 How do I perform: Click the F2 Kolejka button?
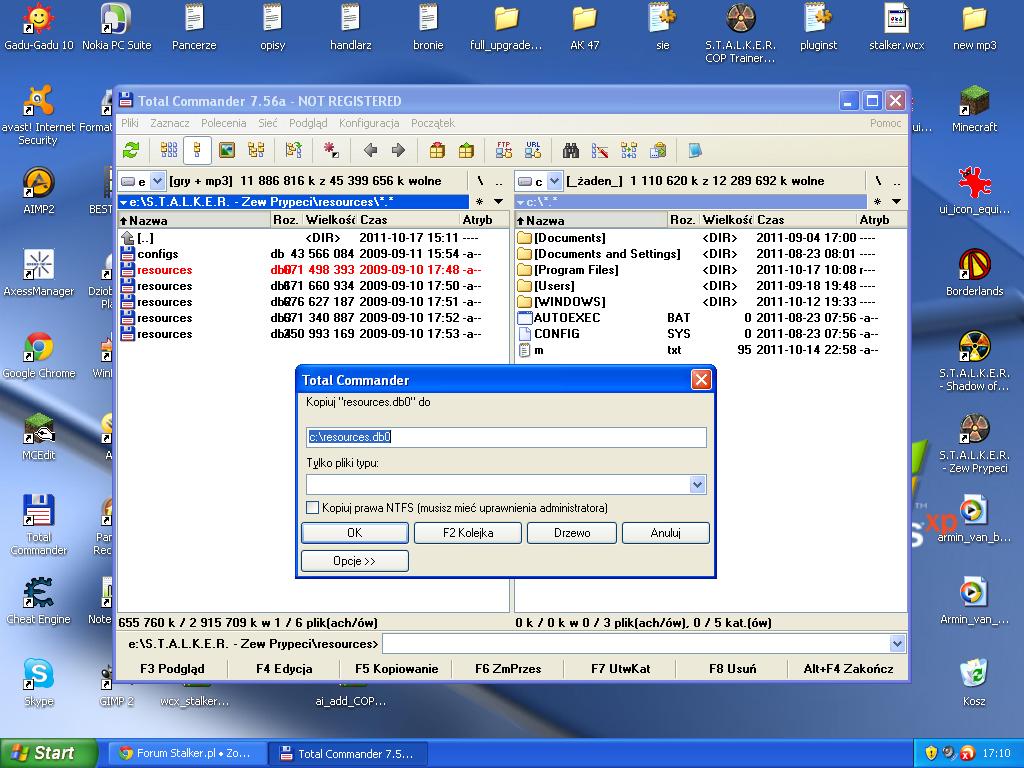click(x=468, y=533)
